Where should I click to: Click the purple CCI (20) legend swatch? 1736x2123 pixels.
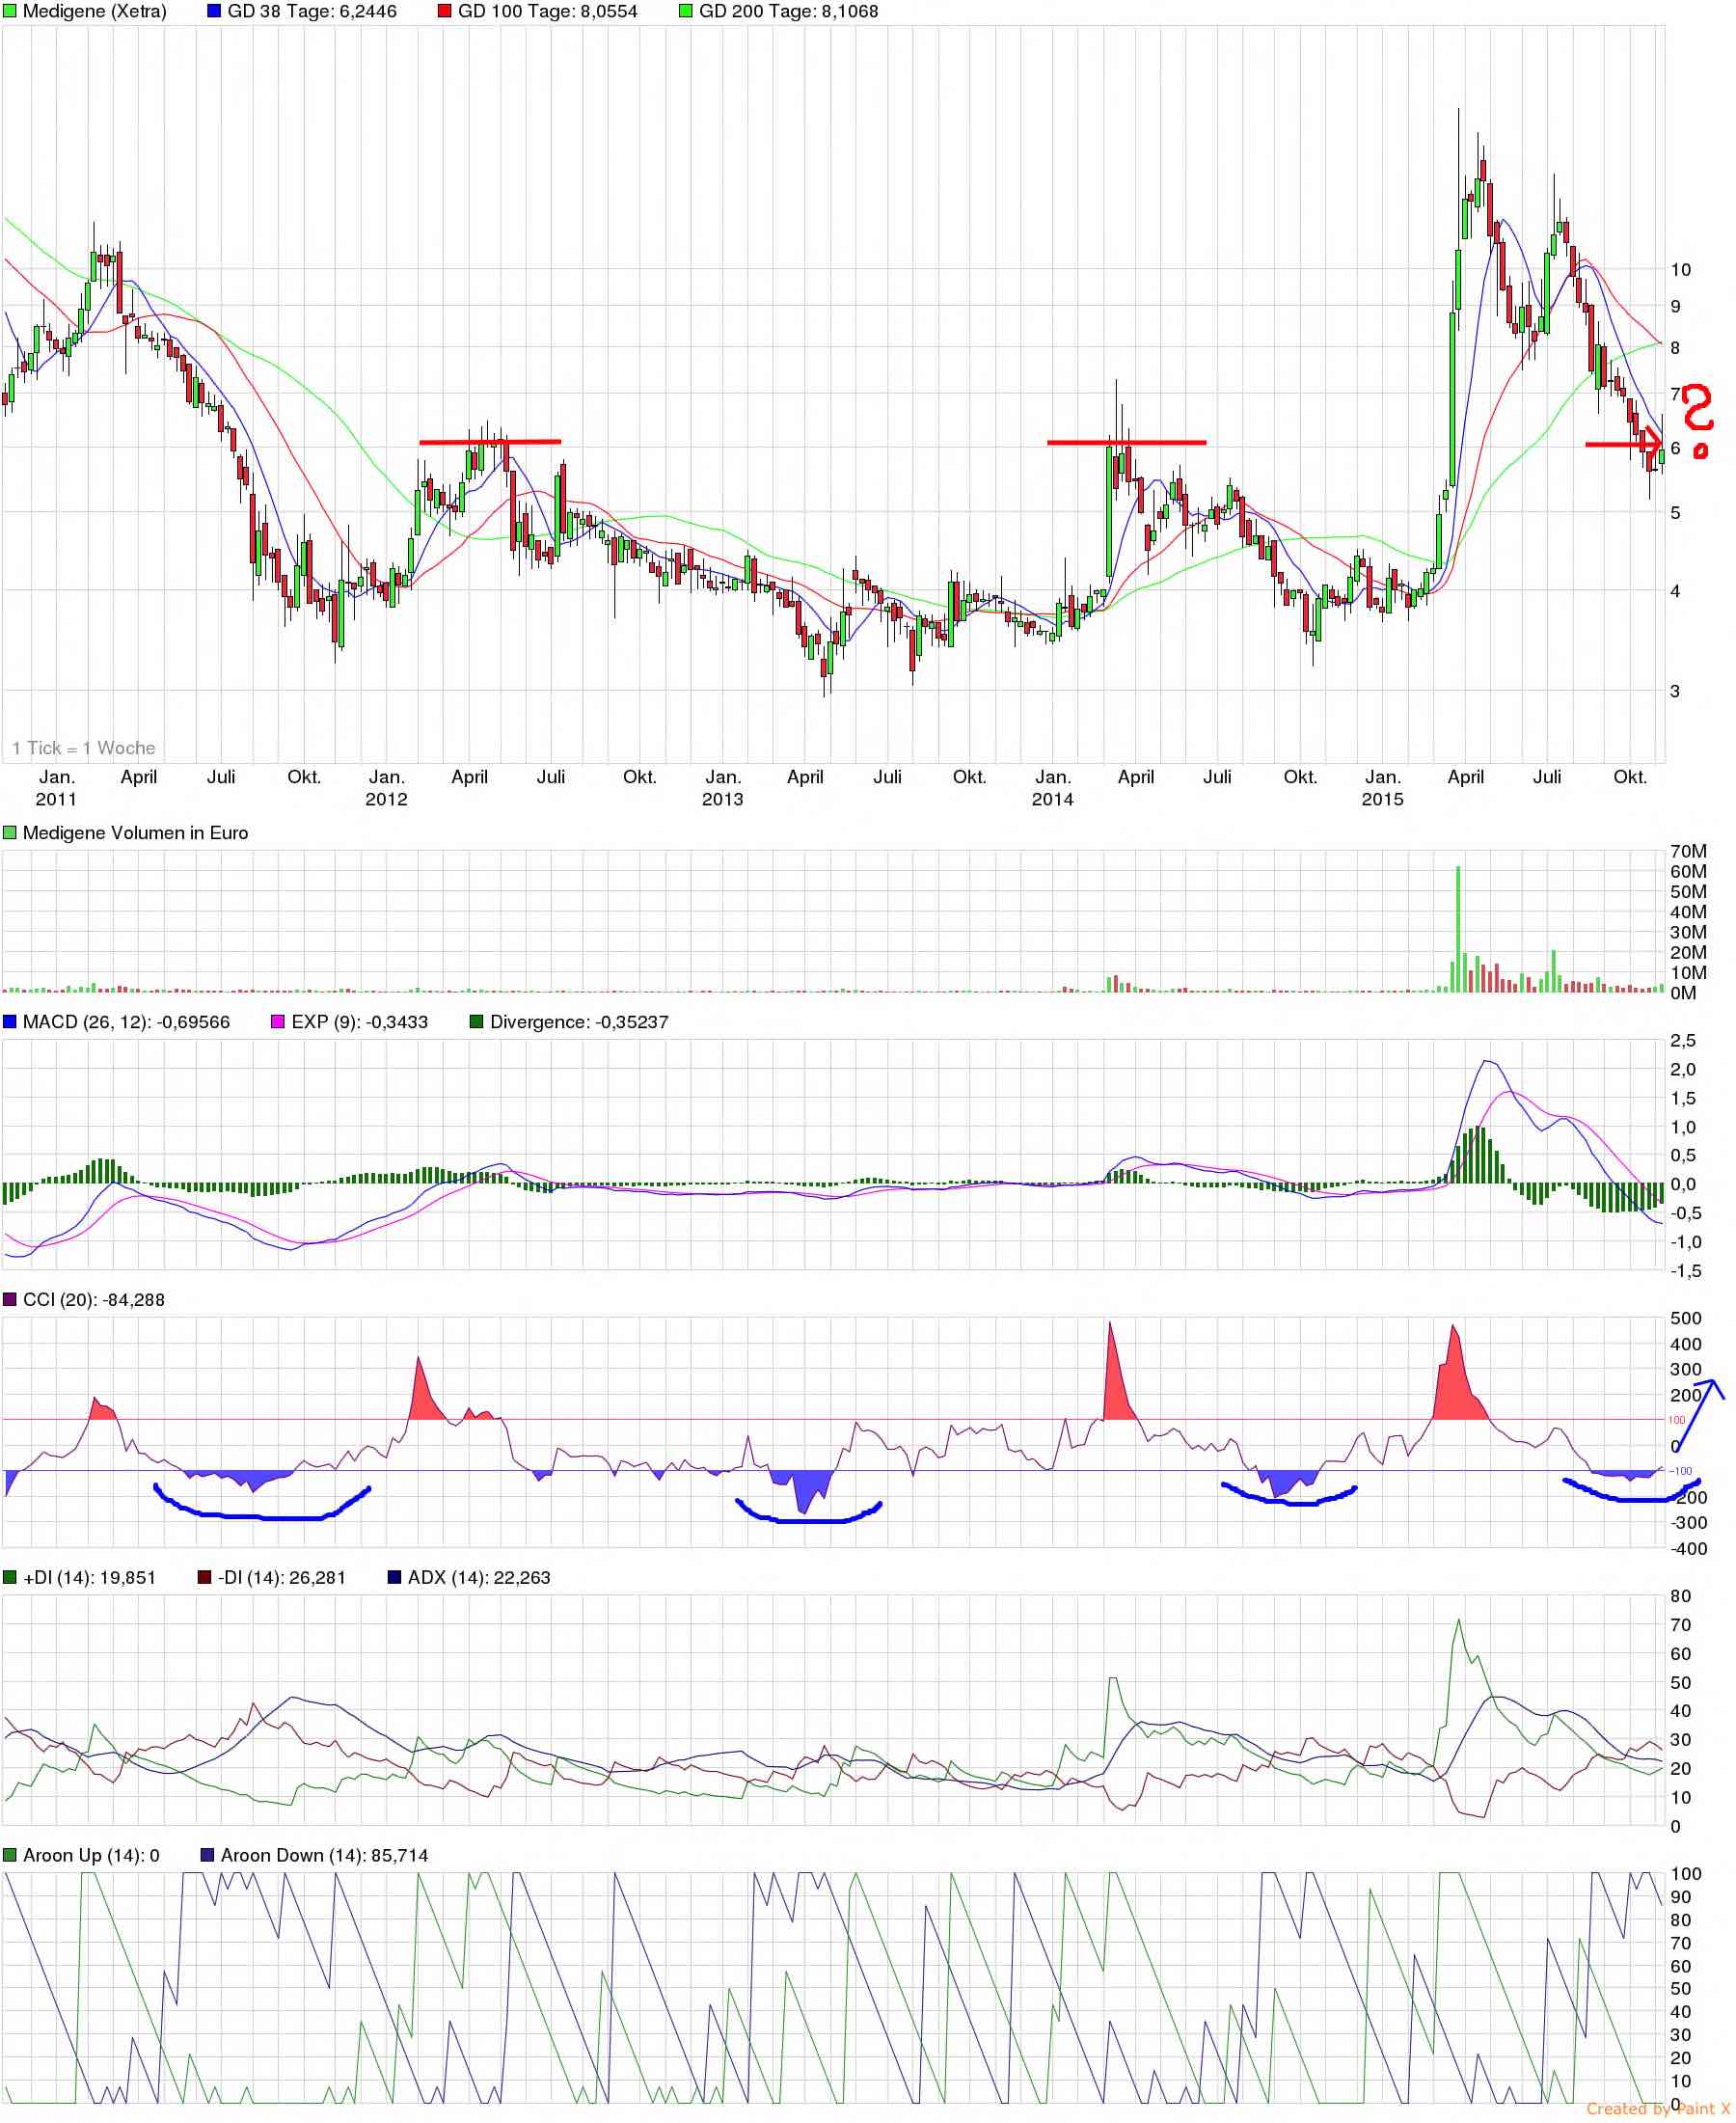(x=10, y=1300)
